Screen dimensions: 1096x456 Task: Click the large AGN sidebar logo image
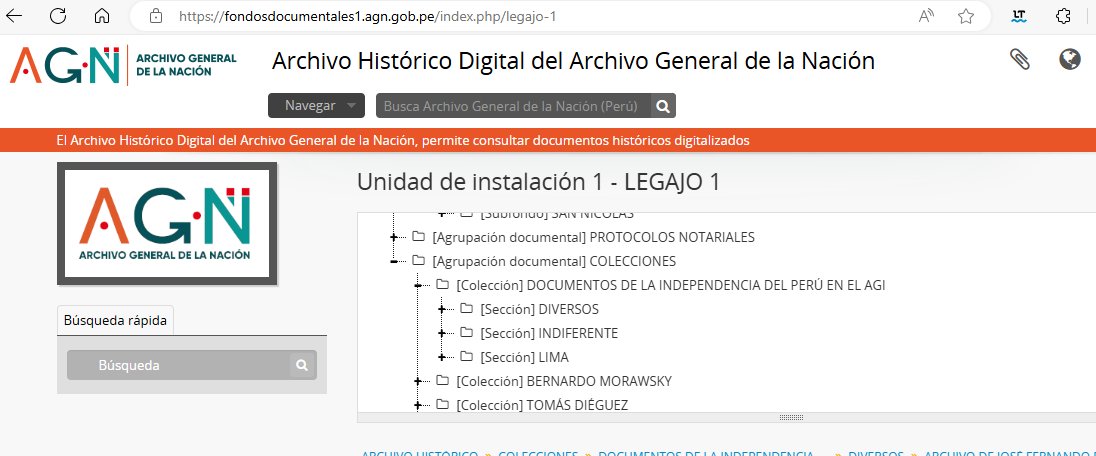point(167,224)
